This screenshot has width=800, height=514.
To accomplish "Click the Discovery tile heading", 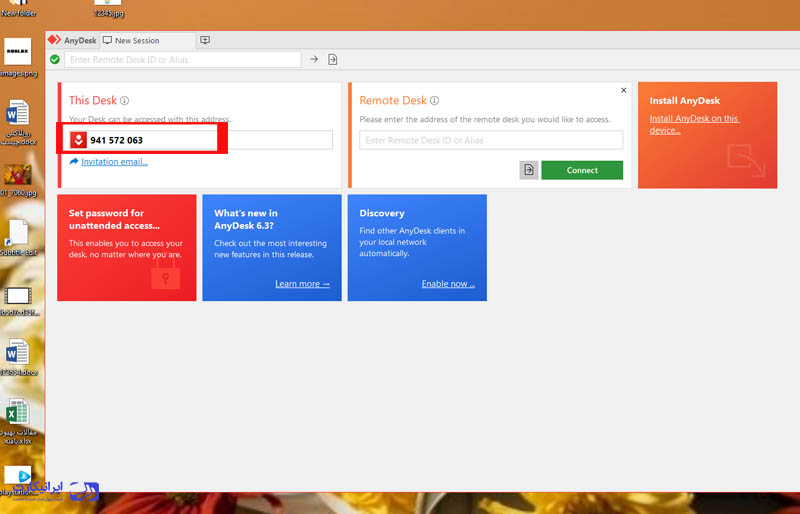I will click(382, 213).
